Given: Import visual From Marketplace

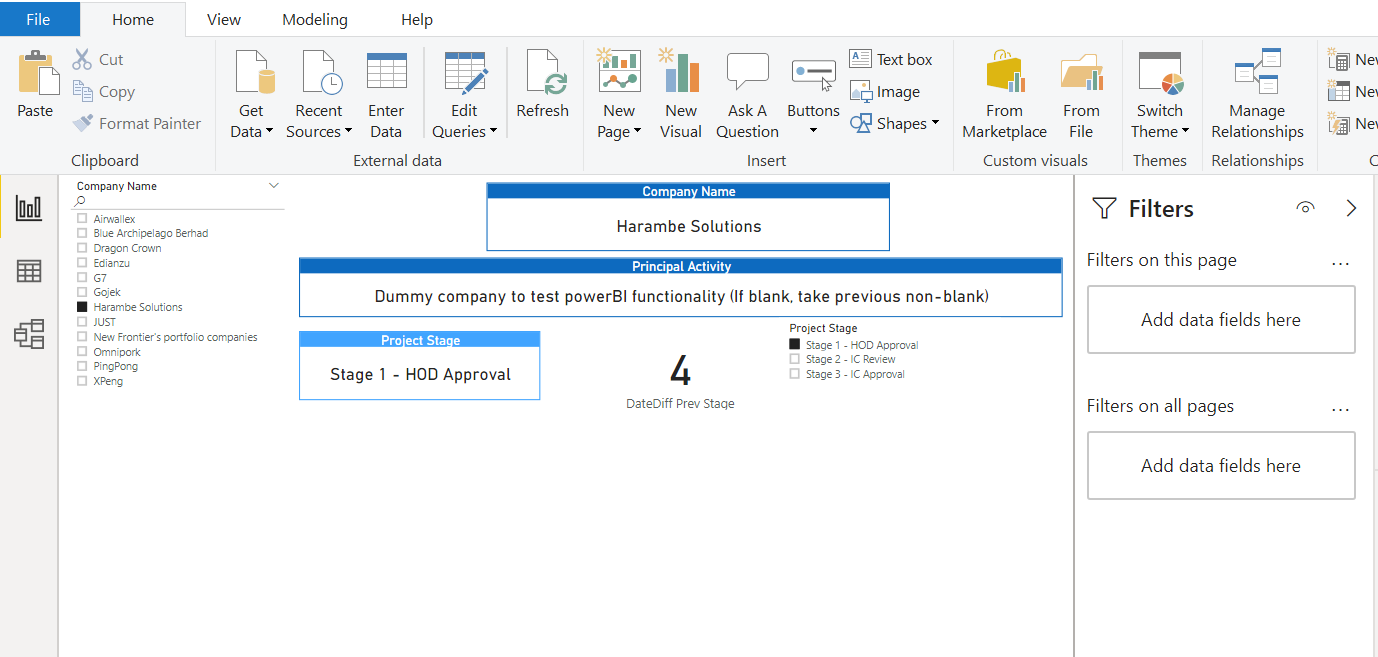Looking at the screenshot, I should [1004, 95].
